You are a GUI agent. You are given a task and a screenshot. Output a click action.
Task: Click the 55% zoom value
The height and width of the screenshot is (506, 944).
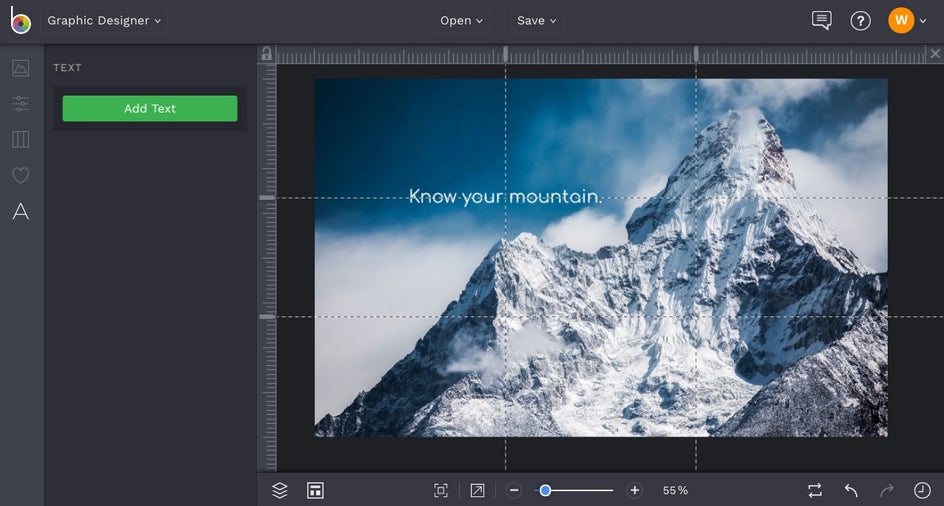(675, 490)
